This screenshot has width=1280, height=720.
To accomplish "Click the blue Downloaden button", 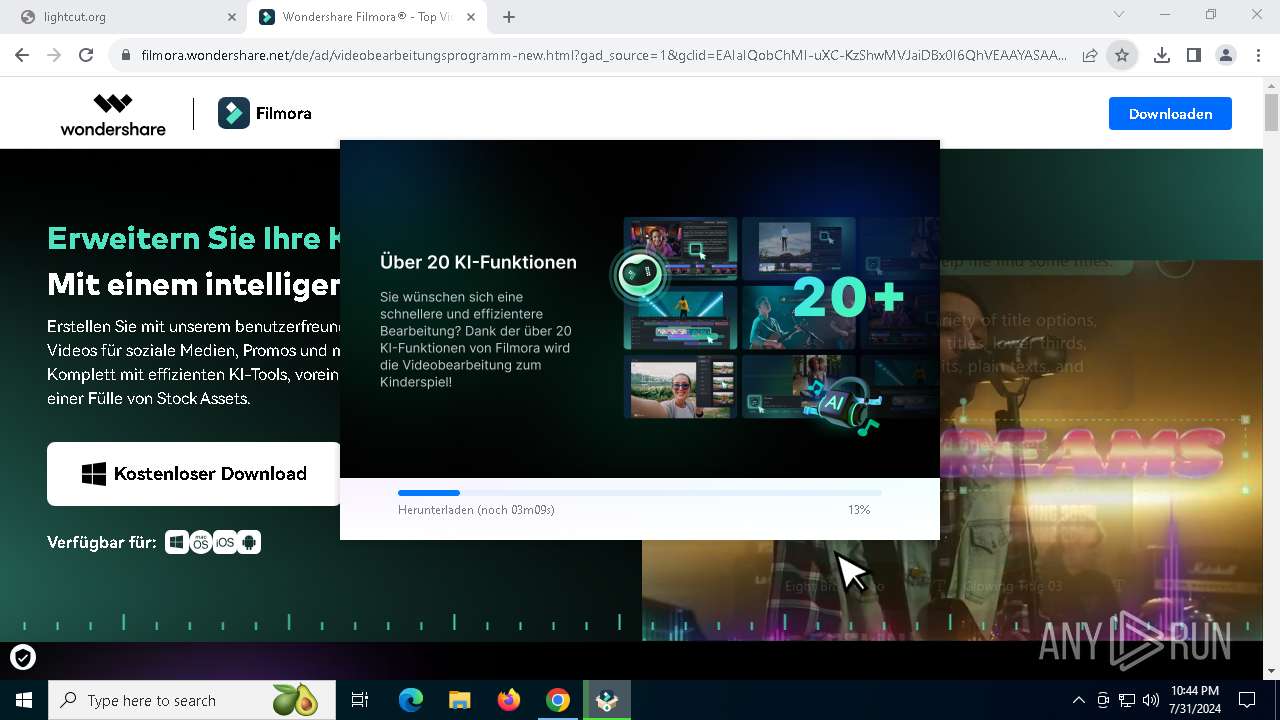I will 1170,114.
